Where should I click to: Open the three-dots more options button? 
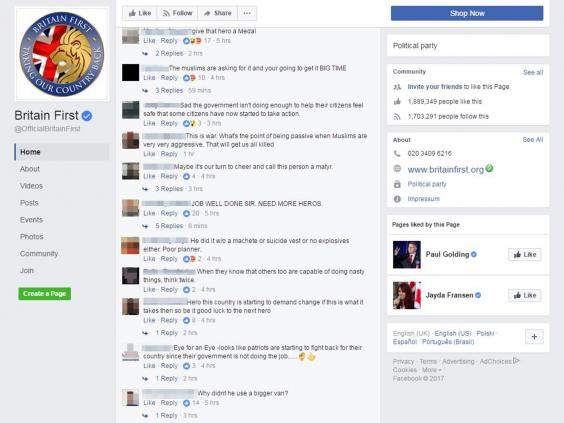(247, 13)
